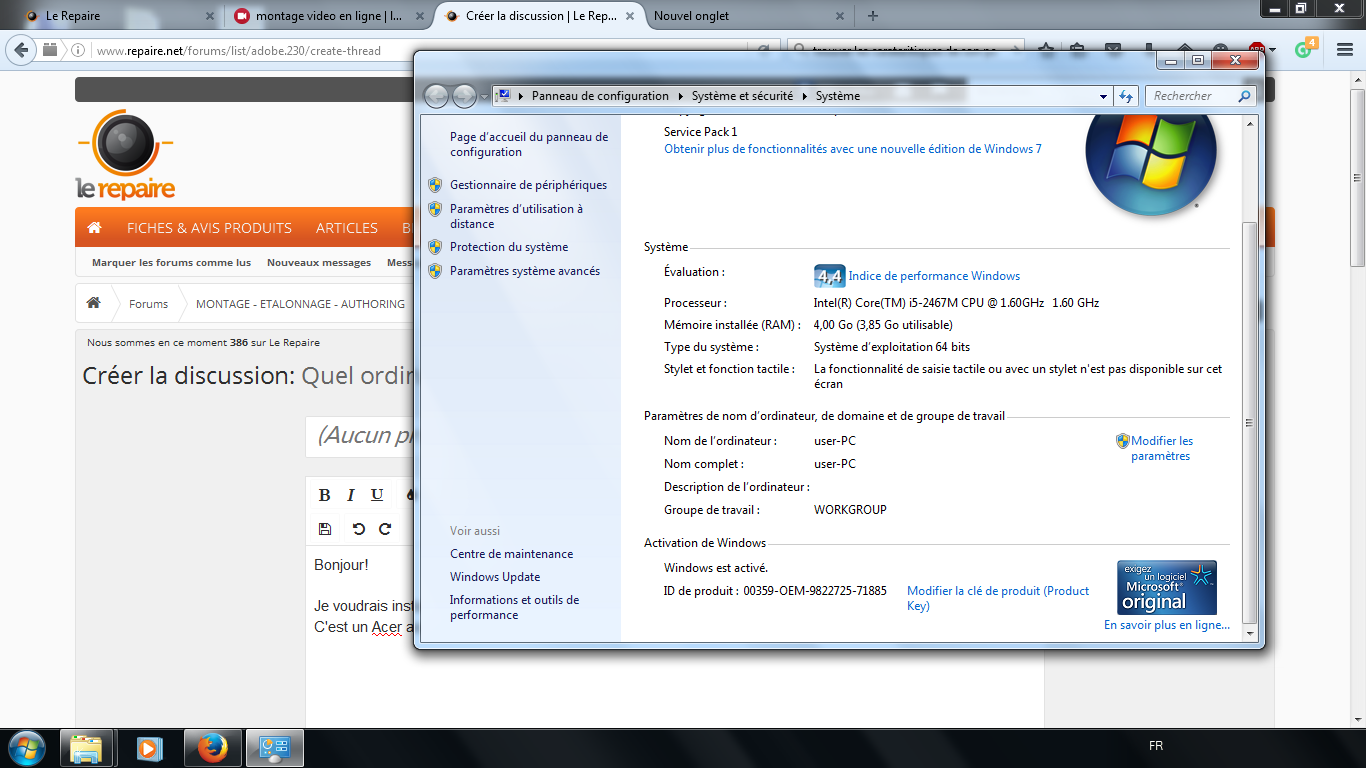Open 'MONTAGE - ETALONNAGE - AUTHORING' breadcrumb
1366x768 pixels.
pos(300,304)
